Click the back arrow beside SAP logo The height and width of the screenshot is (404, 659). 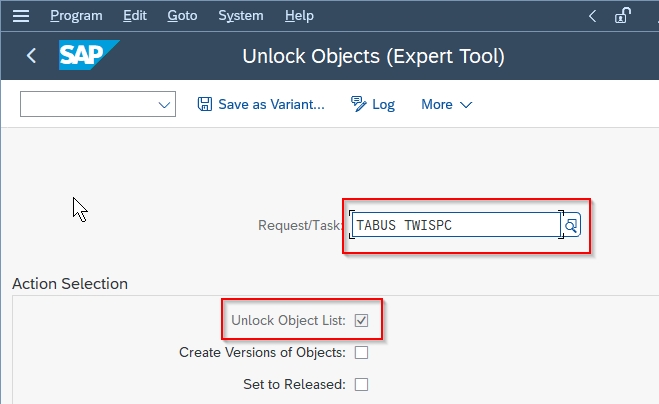tap(31, 55)
